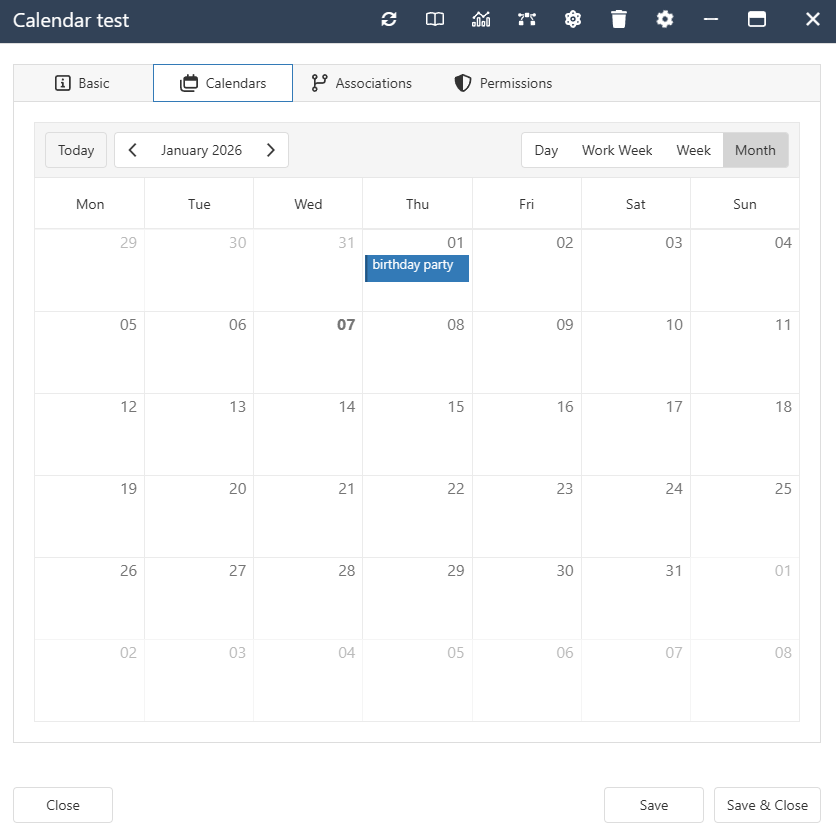Screen dimensions: 836x839
Task: Open the January 2026 date picker
Action: click(201, 149)
